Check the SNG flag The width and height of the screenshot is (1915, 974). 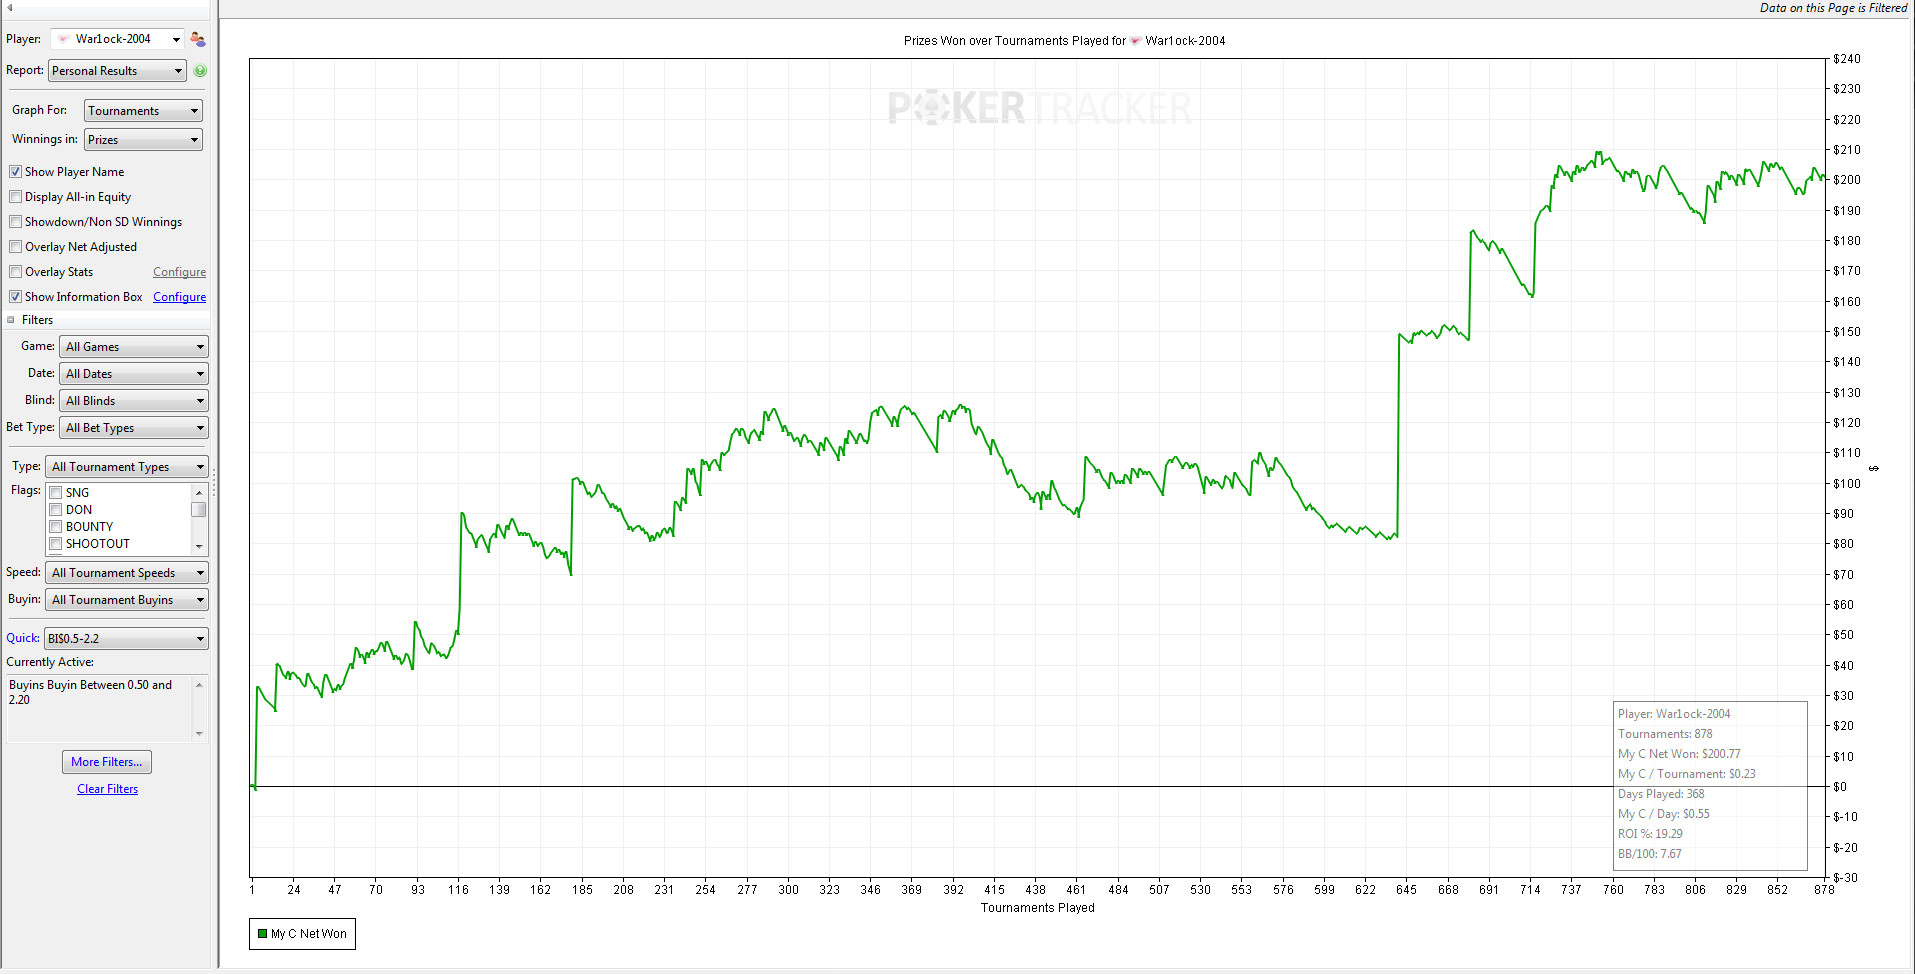pos(56,493)
